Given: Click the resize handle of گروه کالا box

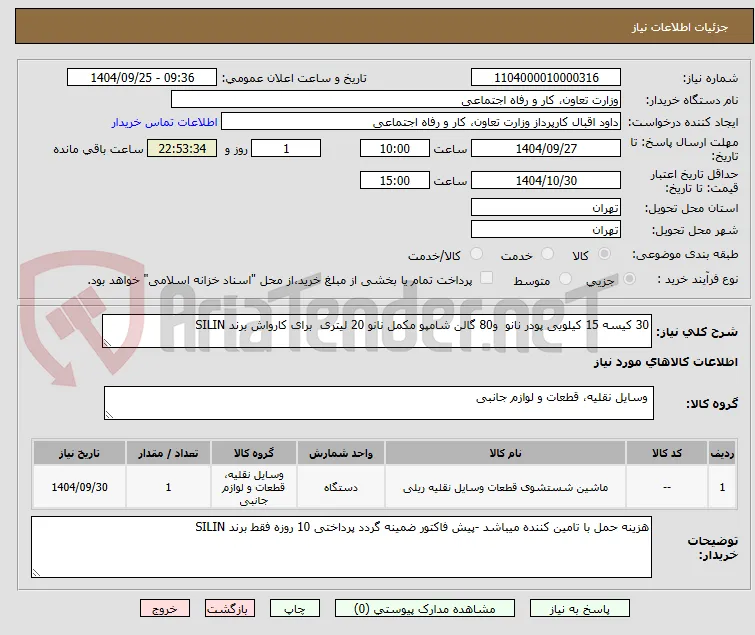Looking at the screenshot, I should click(x=109, y=415).
